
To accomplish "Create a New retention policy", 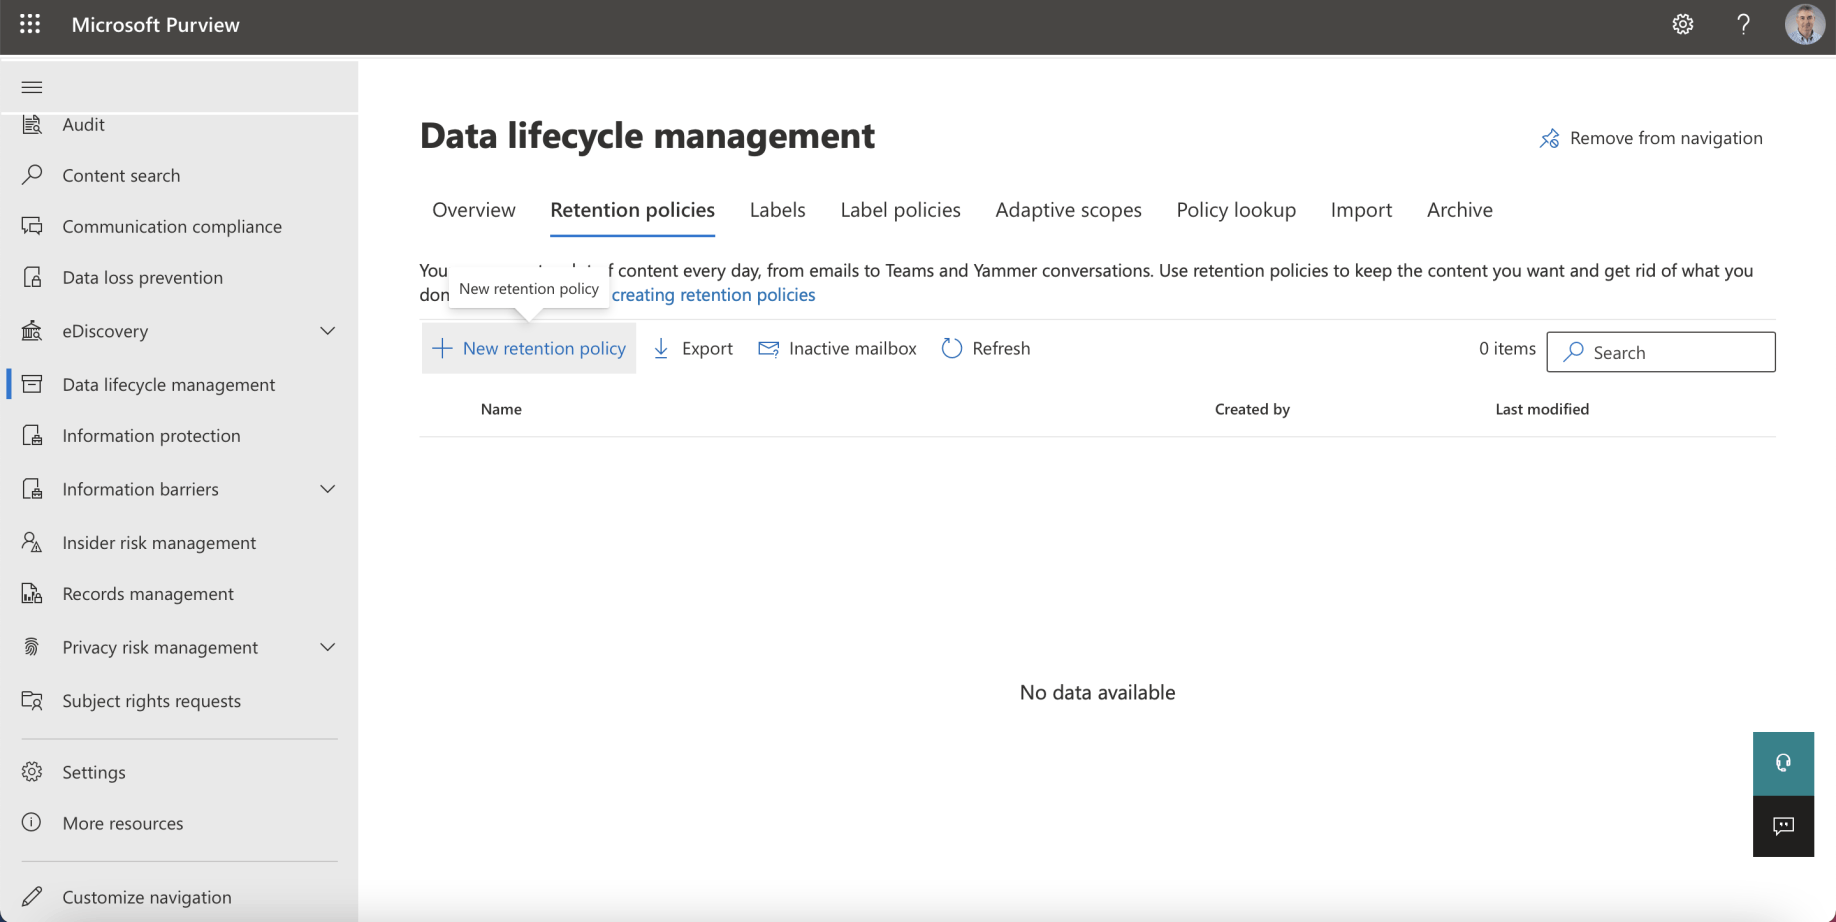I will (x=529, y=348).
